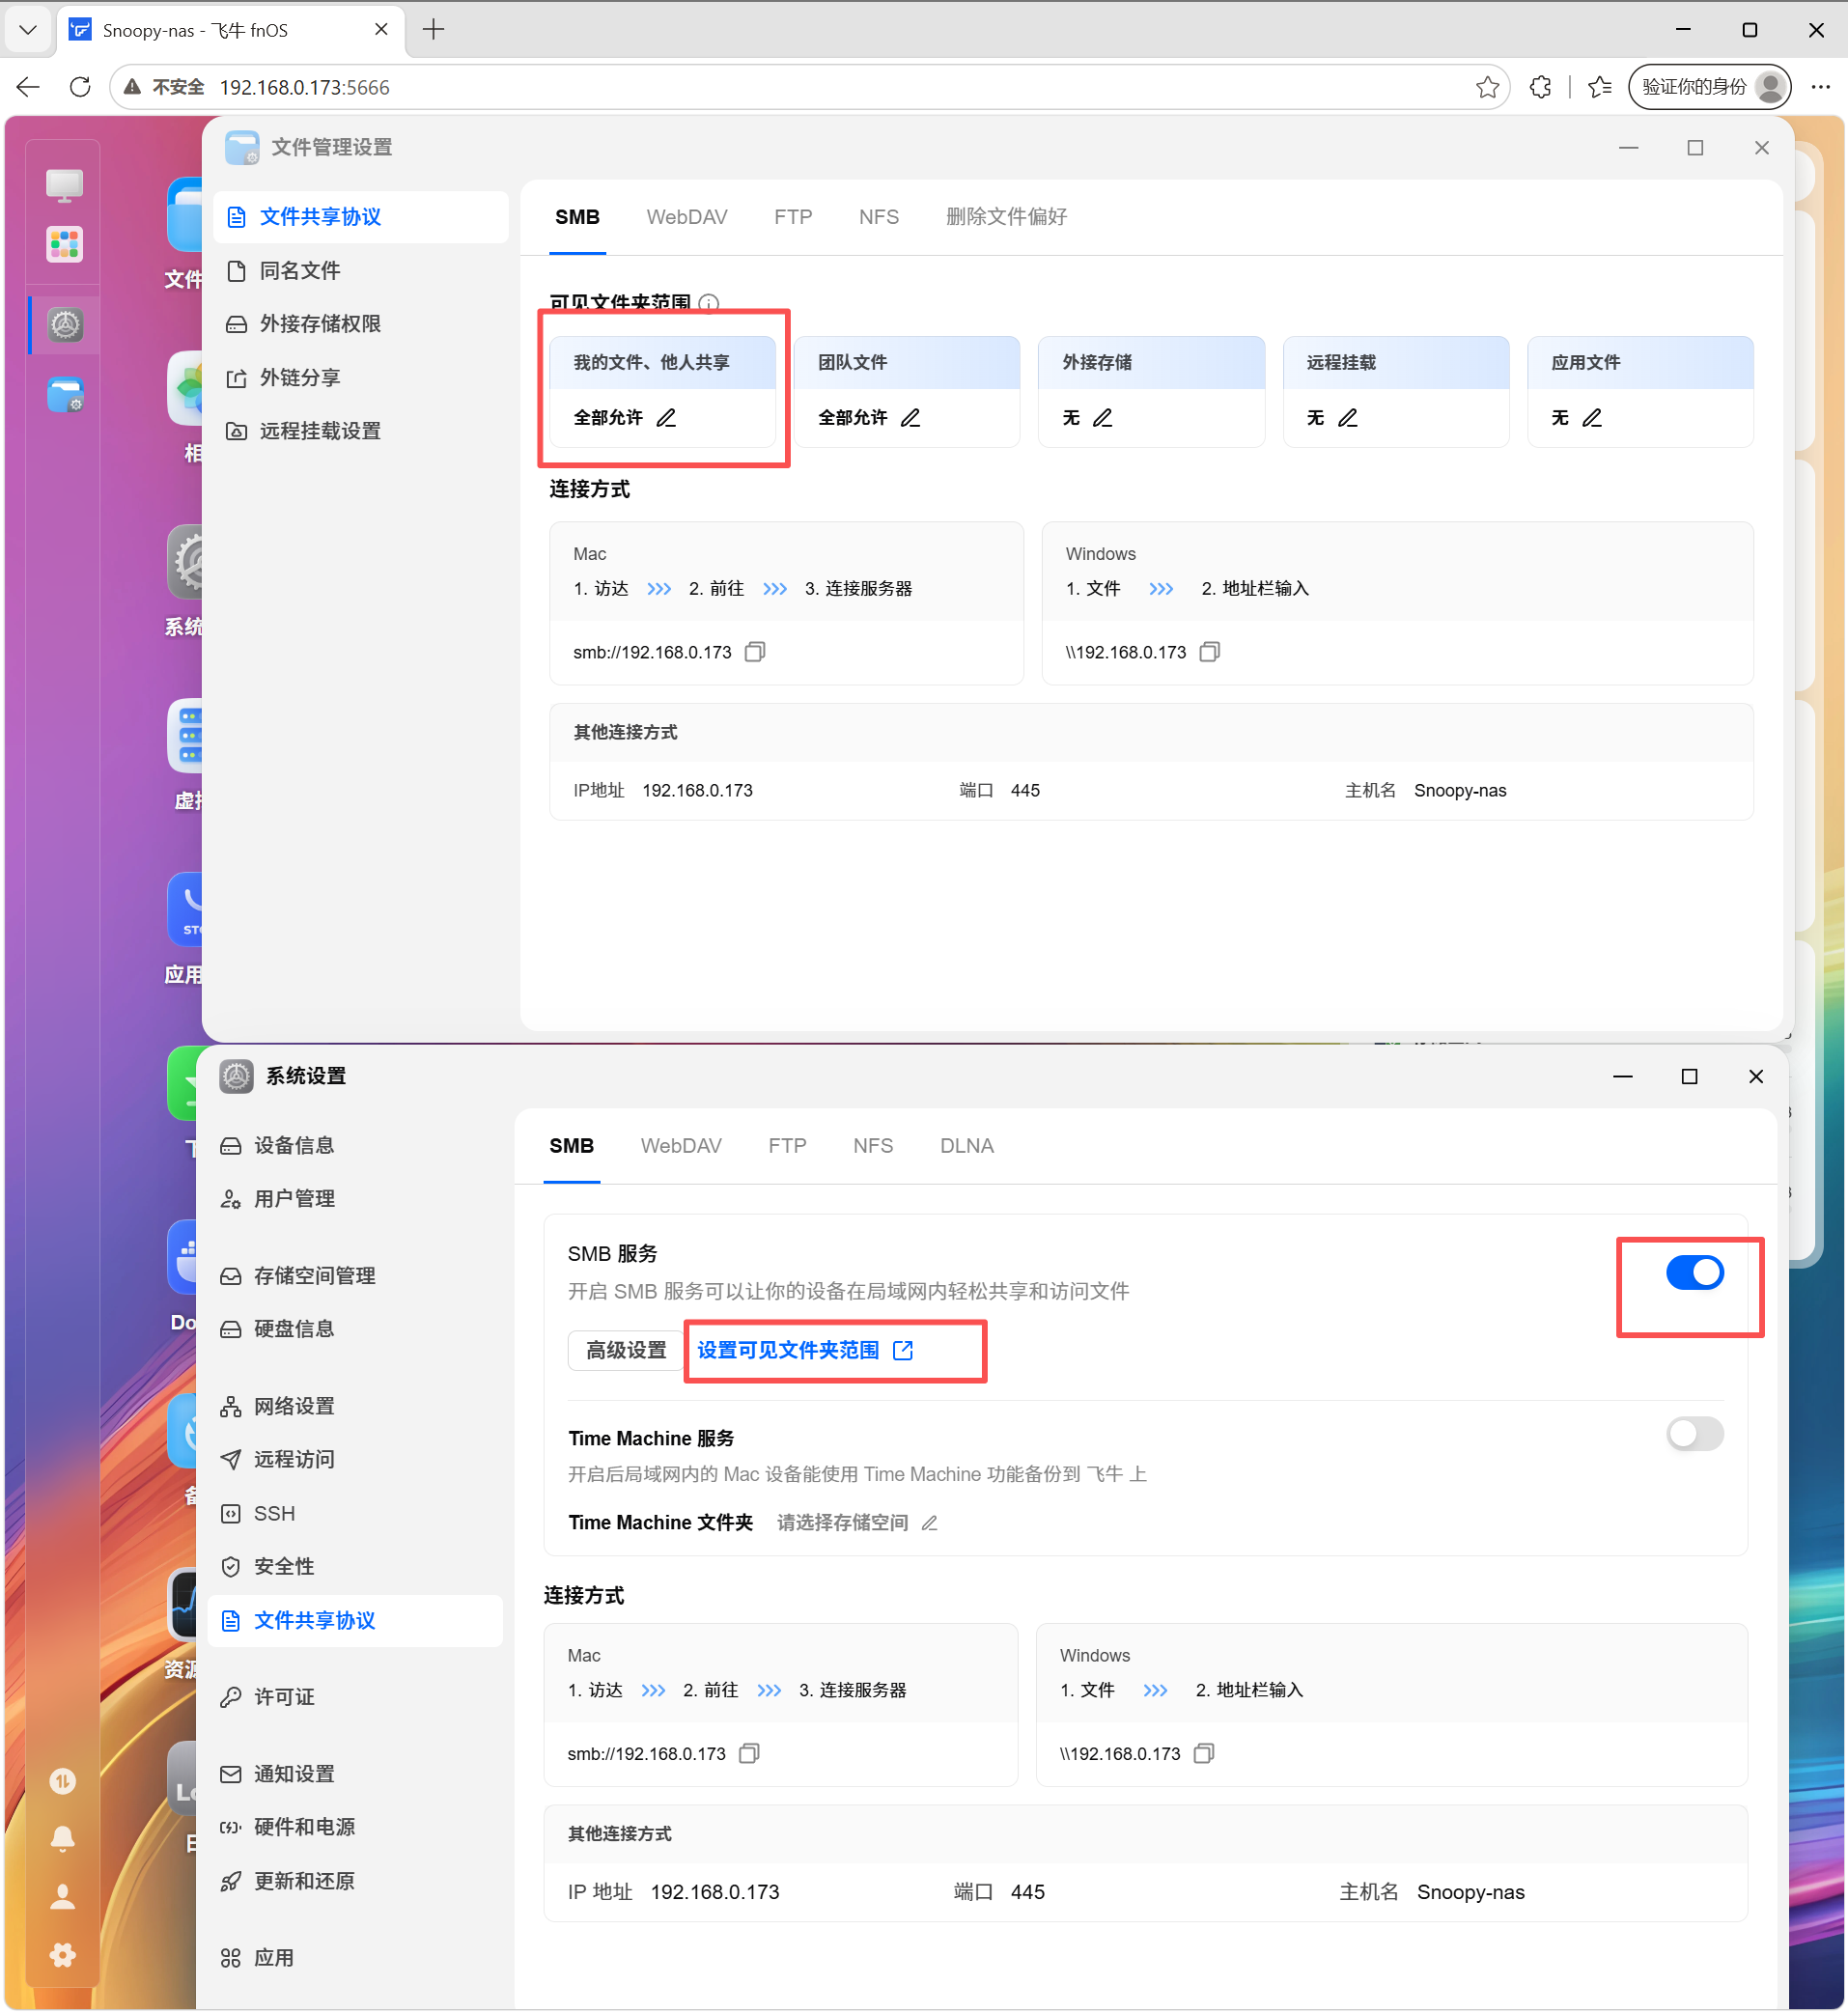Viewport: 1848px width, 2013px height.
Task: Click 高级设置 button
Action: 626,1351
